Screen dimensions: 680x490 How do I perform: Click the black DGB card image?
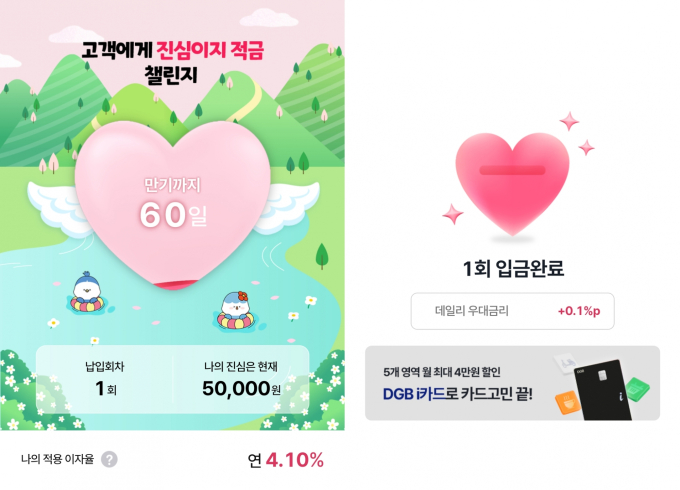[x=604, y=389]
